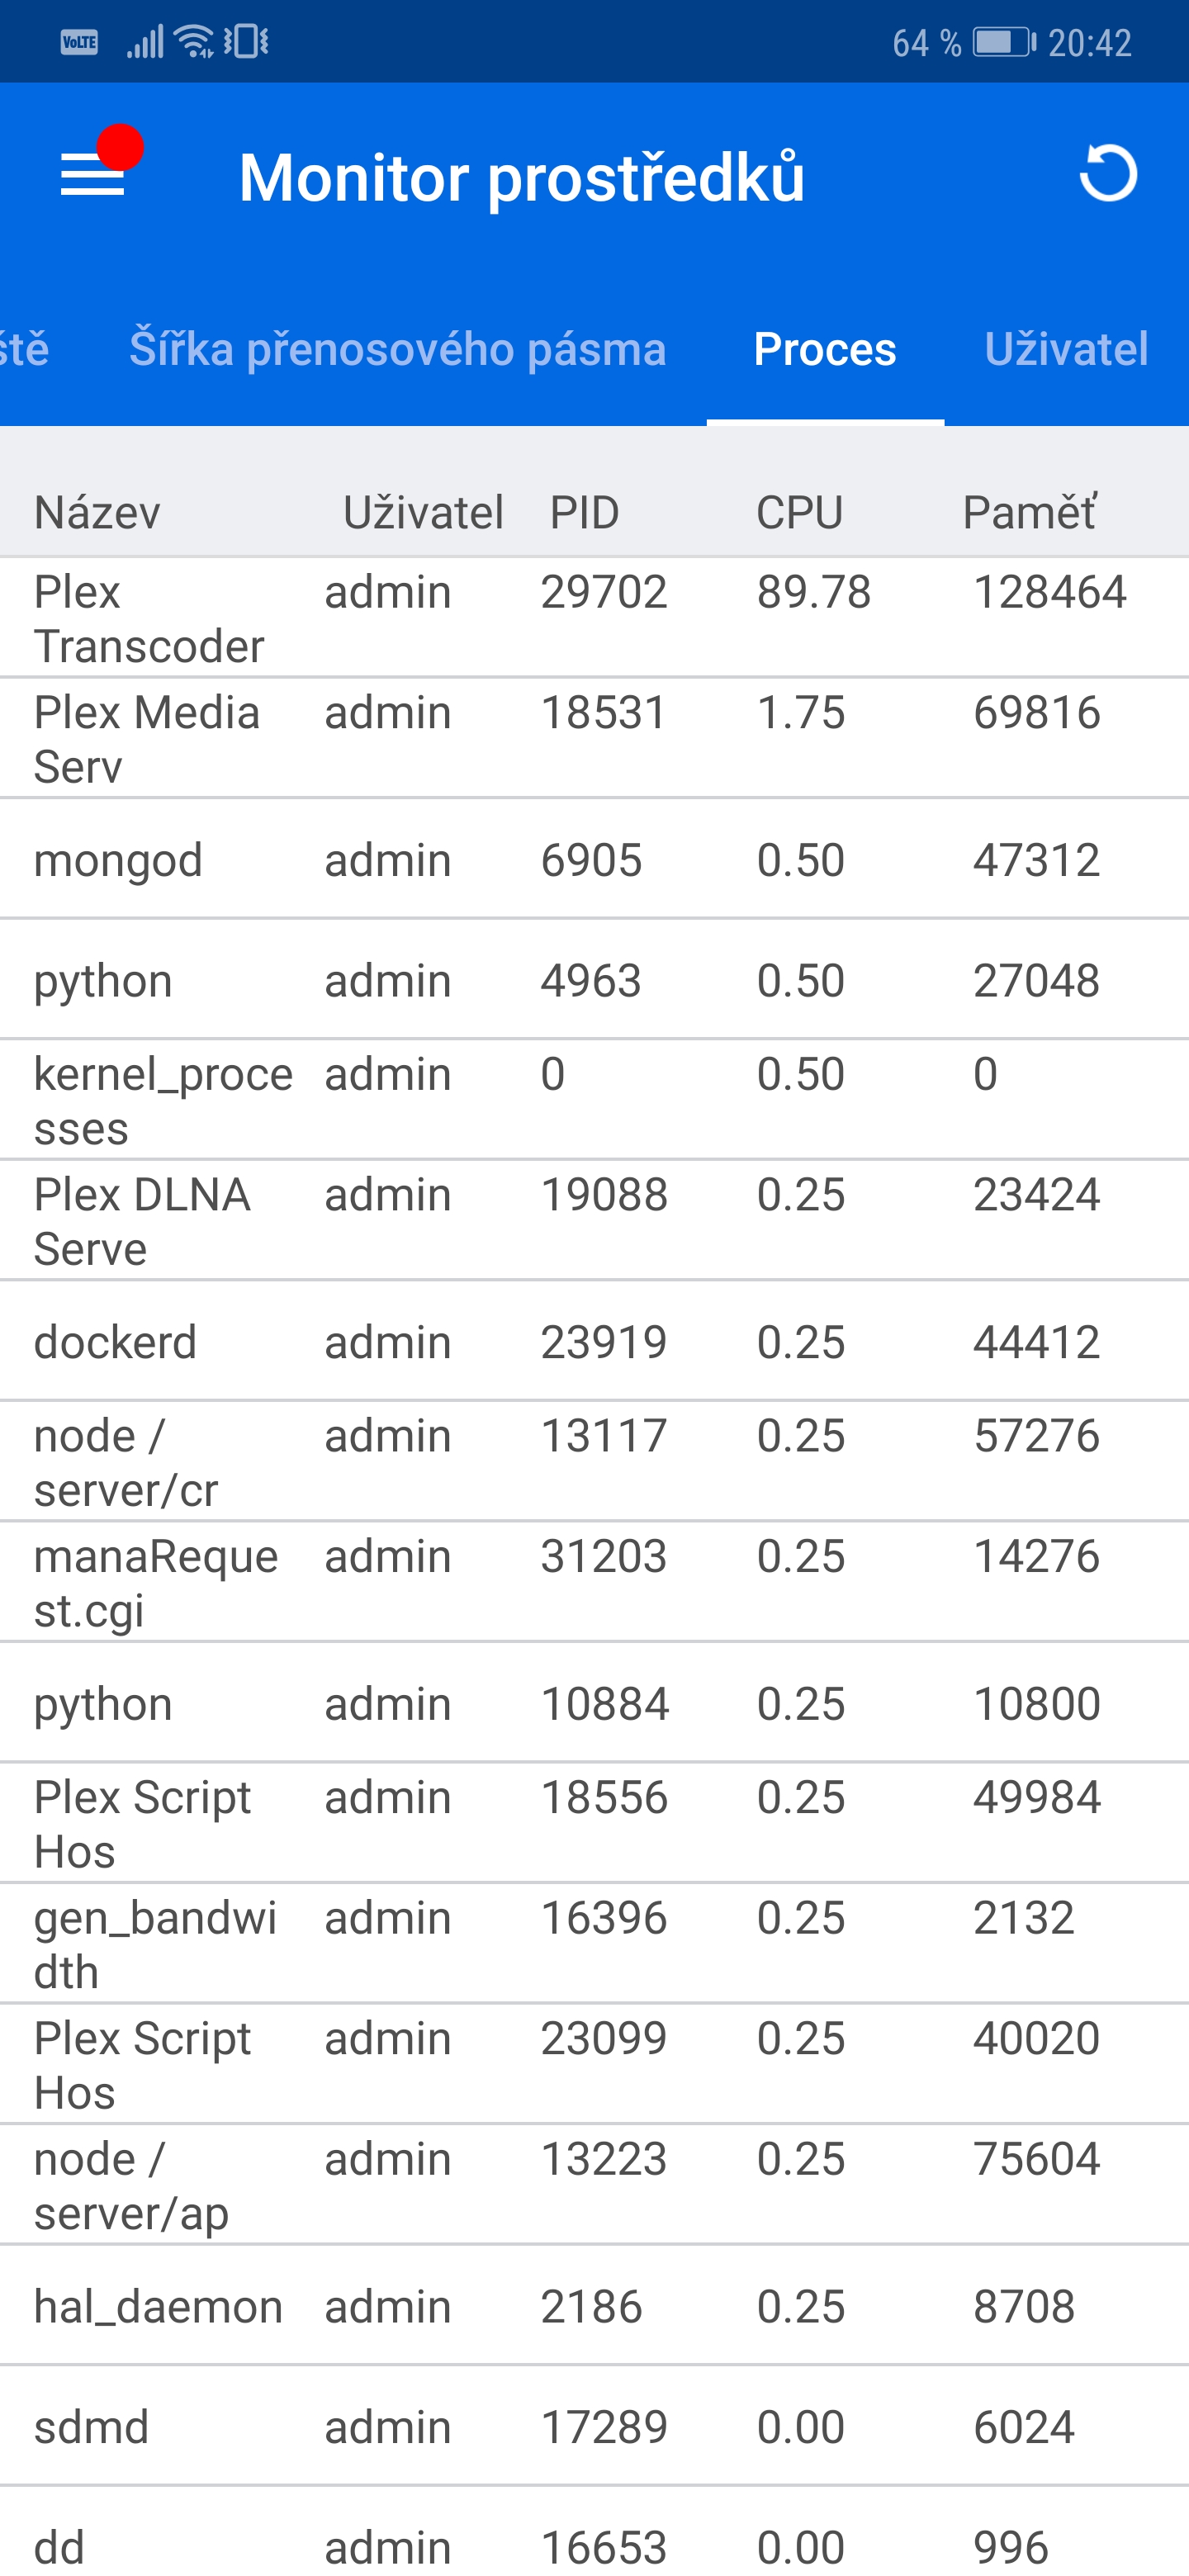Image resolution: width=1189 pixels, height=2576 pixels.
Task: Sort by the CPU column header
Action: 799,513
